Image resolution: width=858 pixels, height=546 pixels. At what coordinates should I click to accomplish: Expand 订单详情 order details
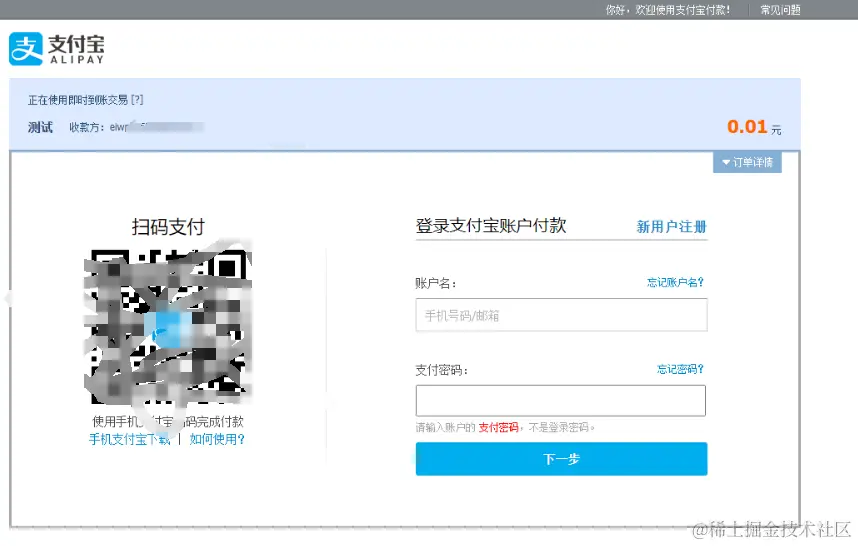pyautogui.click(x=747, y=162)
